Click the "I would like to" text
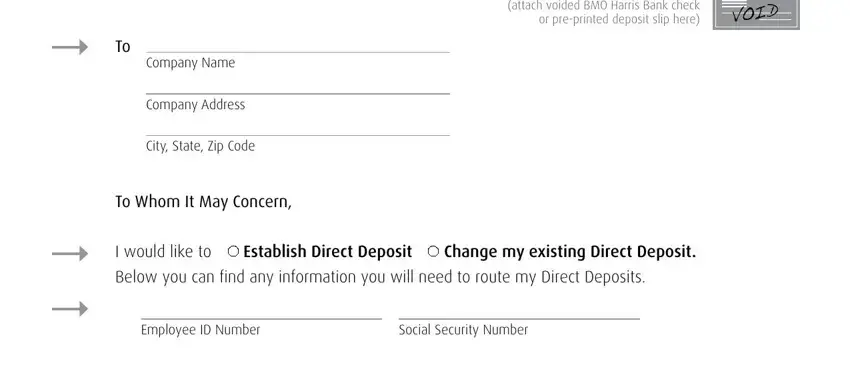Viewport: 850px width, 365px height. click(x=163, y=252)
